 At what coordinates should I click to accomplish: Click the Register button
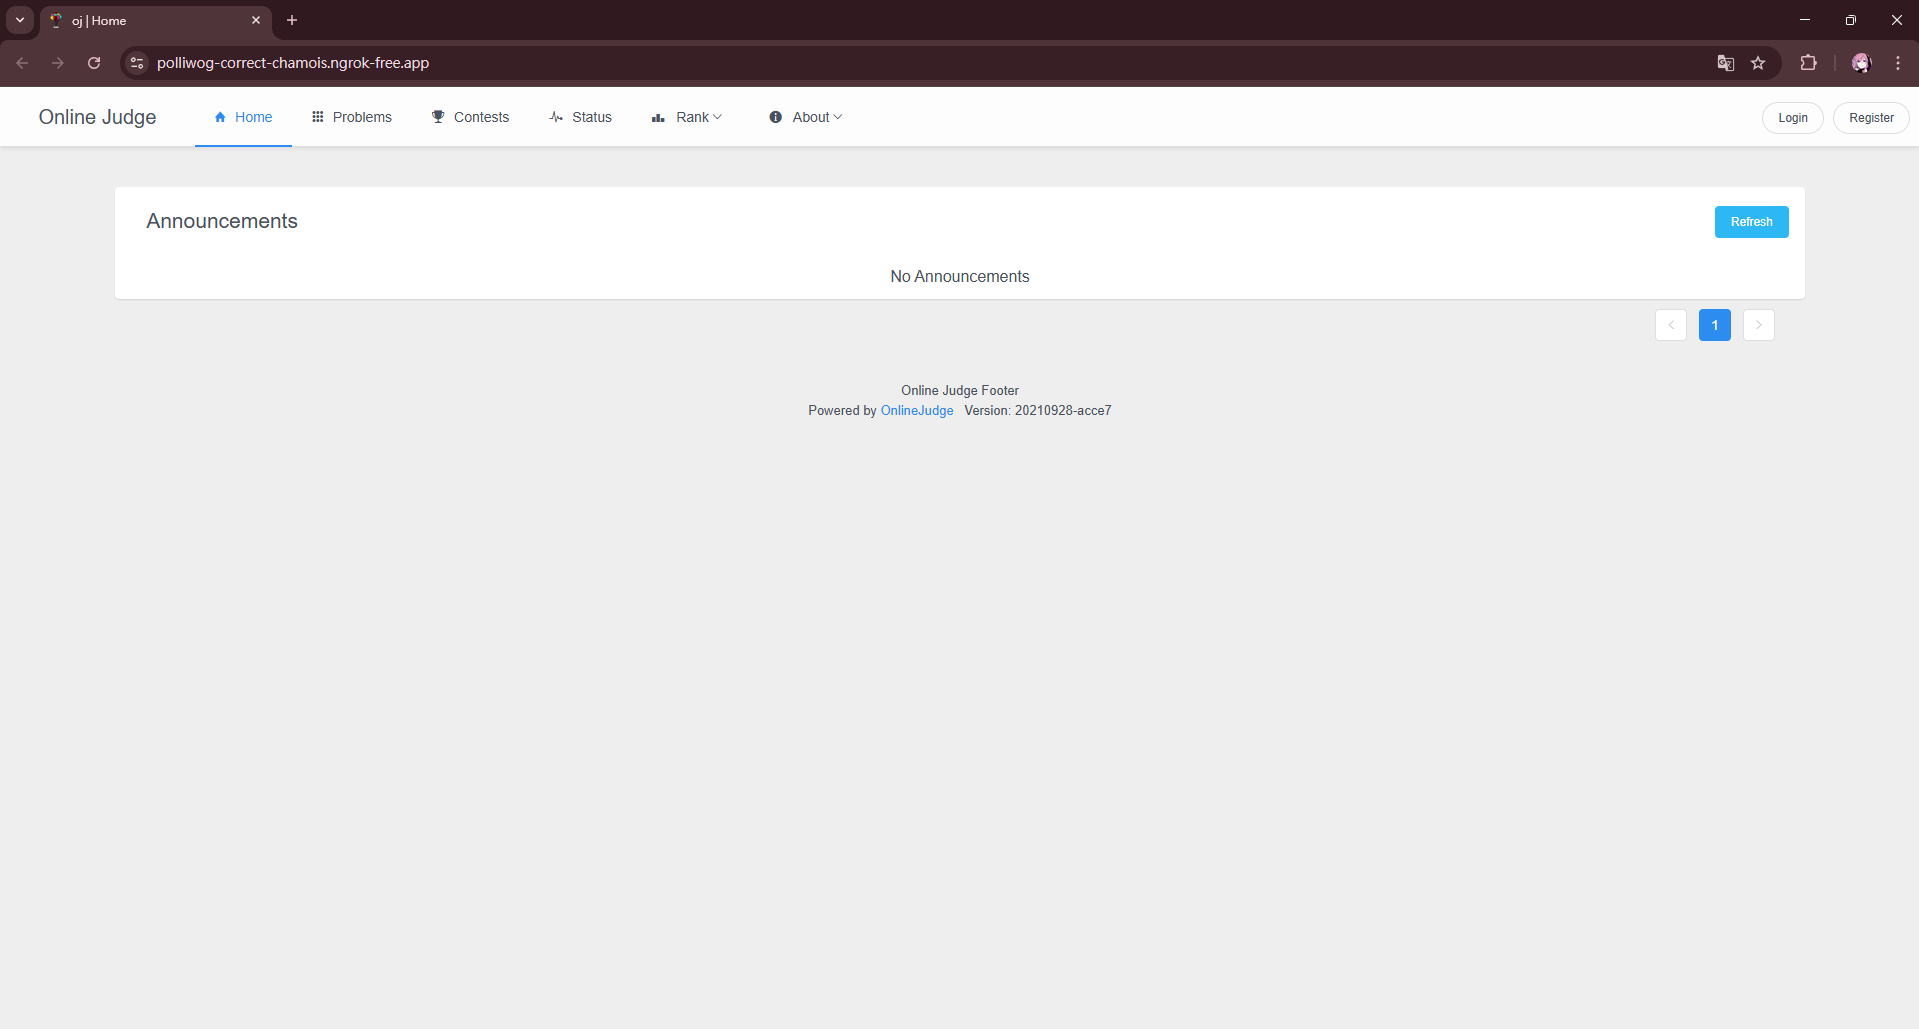click(1871, 118)
